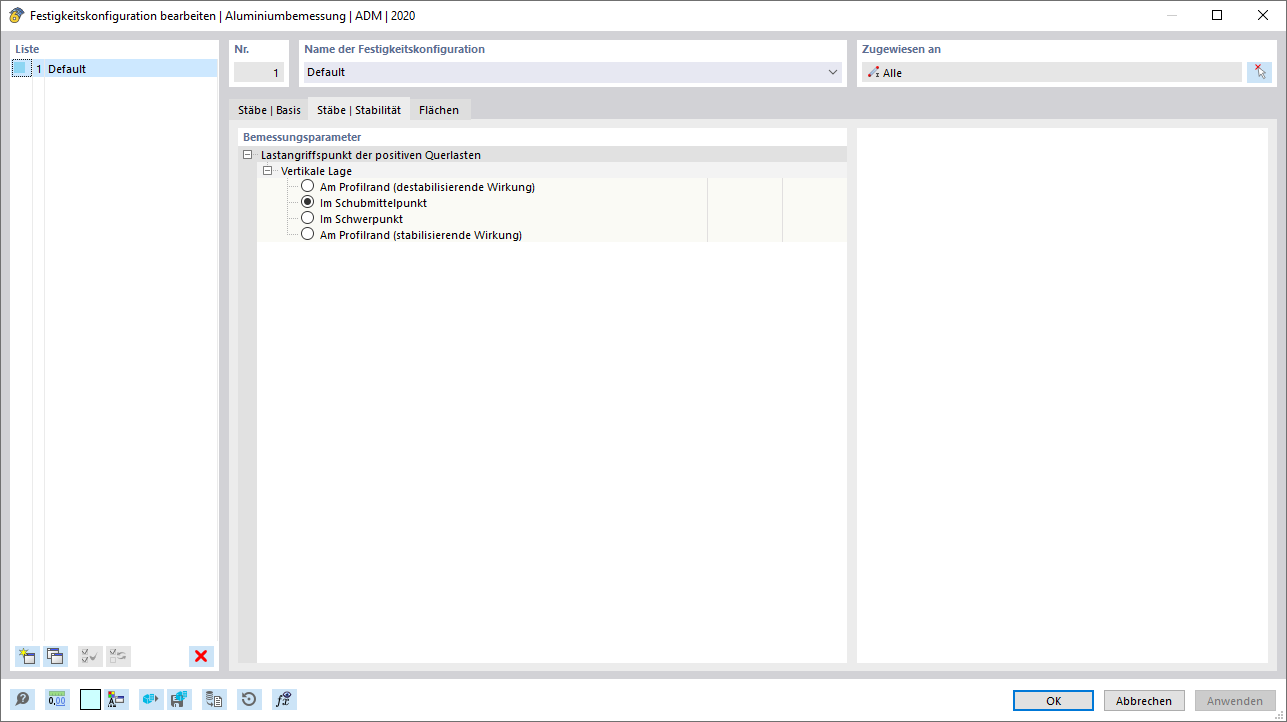This screenshot has width=1287, height=722.
Task: Click the Vertikale Lage label
Action: 316,171
